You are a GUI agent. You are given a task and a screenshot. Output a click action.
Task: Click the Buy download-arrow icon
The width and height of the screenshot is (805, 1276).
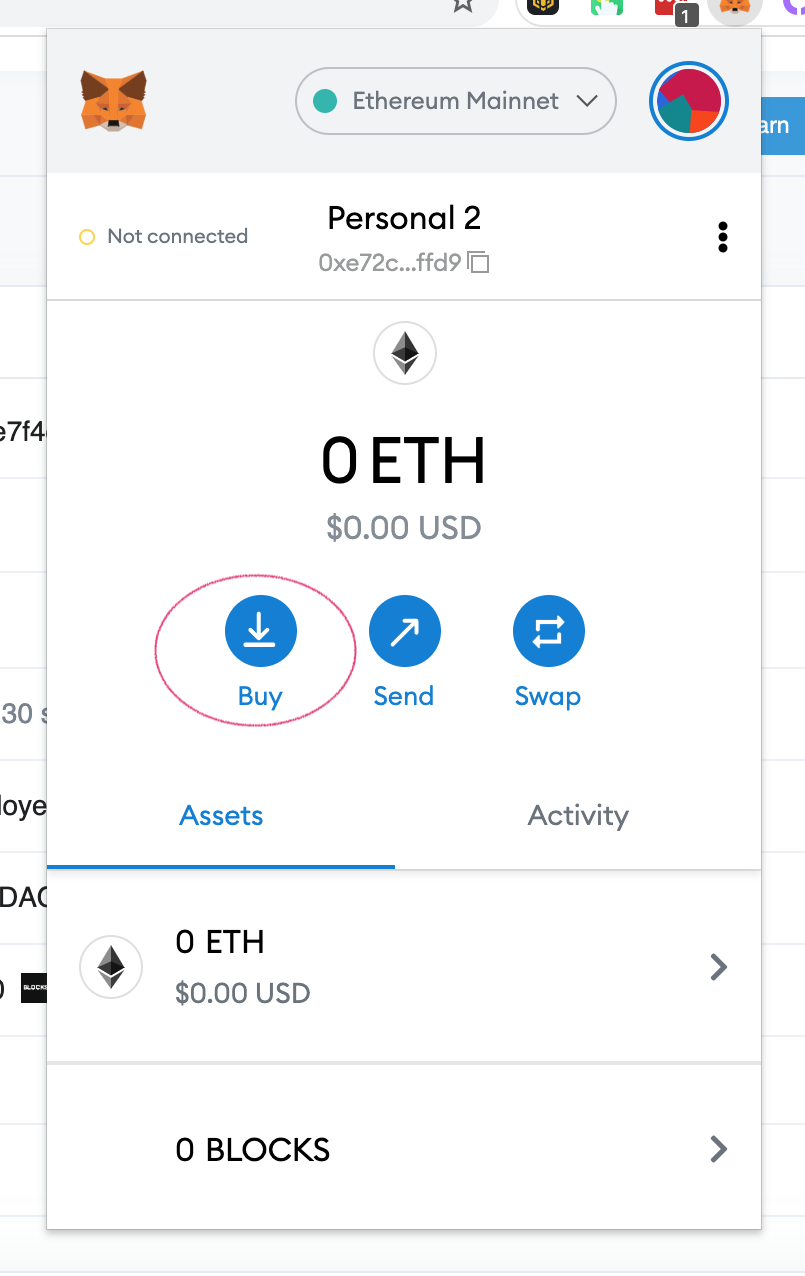click(260, 631)
